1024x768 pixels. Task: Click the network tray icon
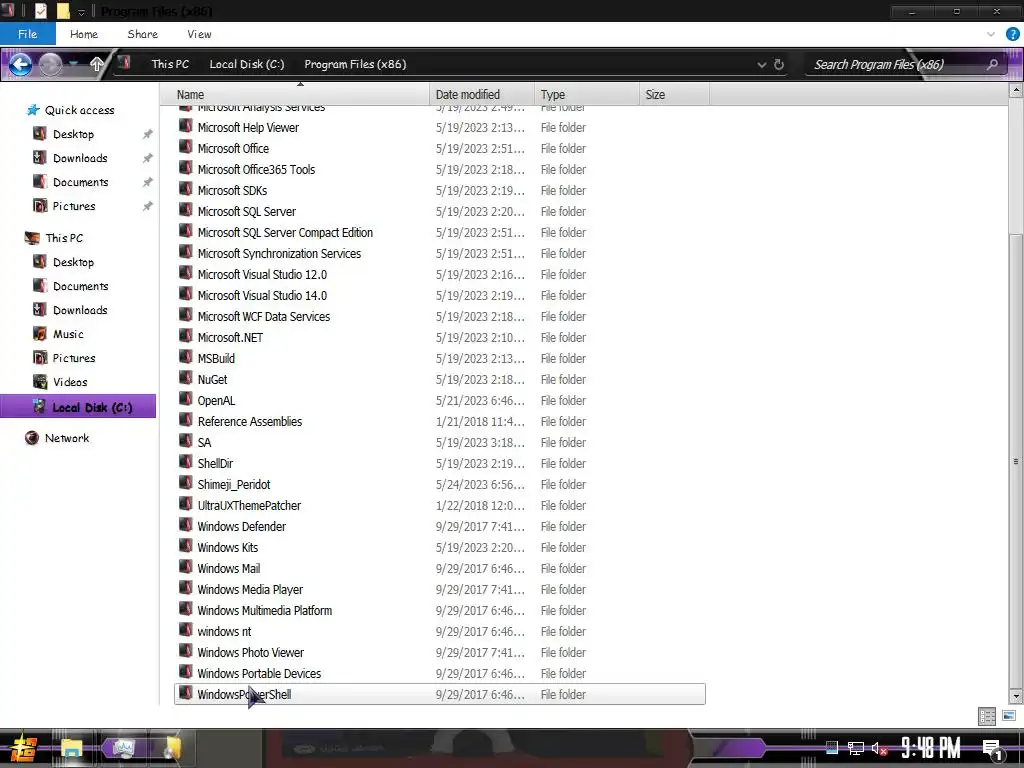(x=856, y=748)
